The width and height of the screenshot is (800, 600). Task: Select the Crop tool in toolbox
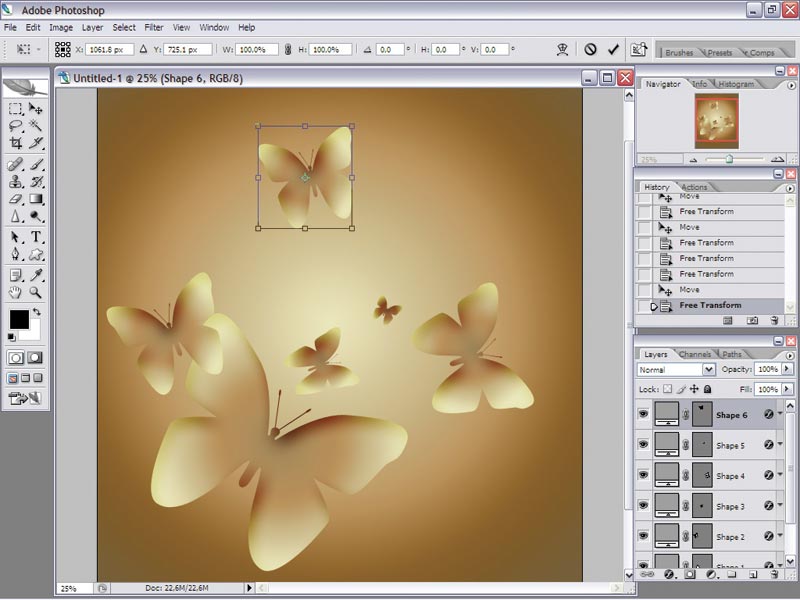pos(15,143)
